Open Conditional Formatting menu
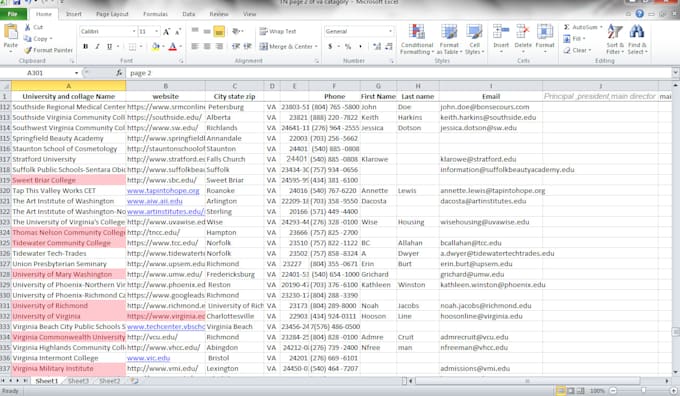Screen dimensions: 680x396 [417, 39]
